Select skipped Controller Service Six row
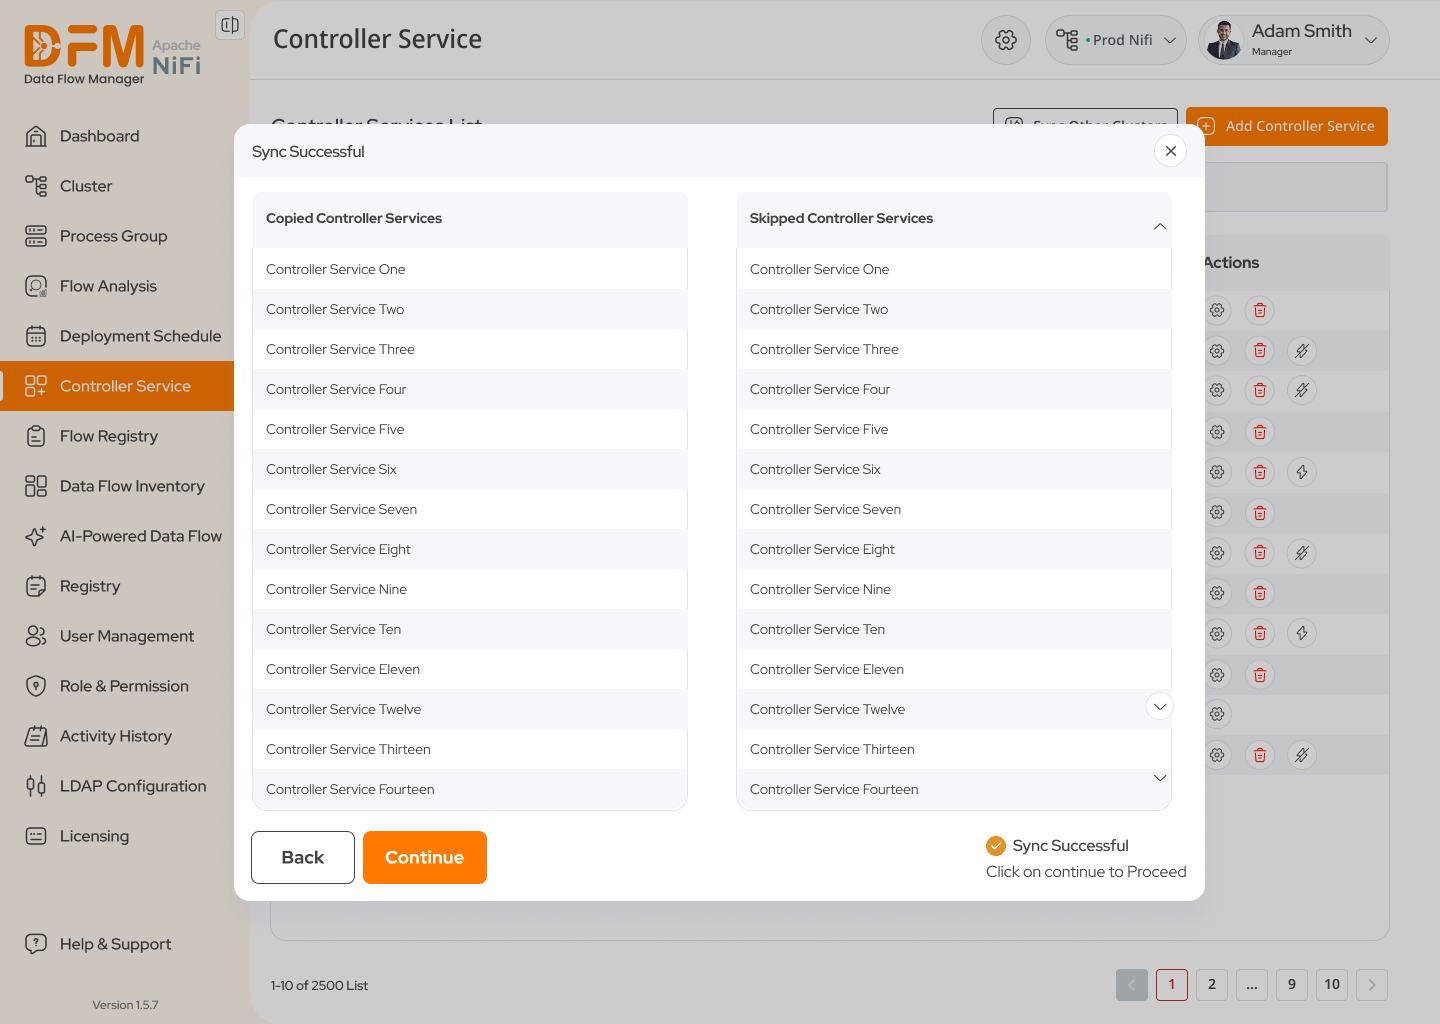This screenshot has height=1024, width=1440. click(x=954, y=469)
